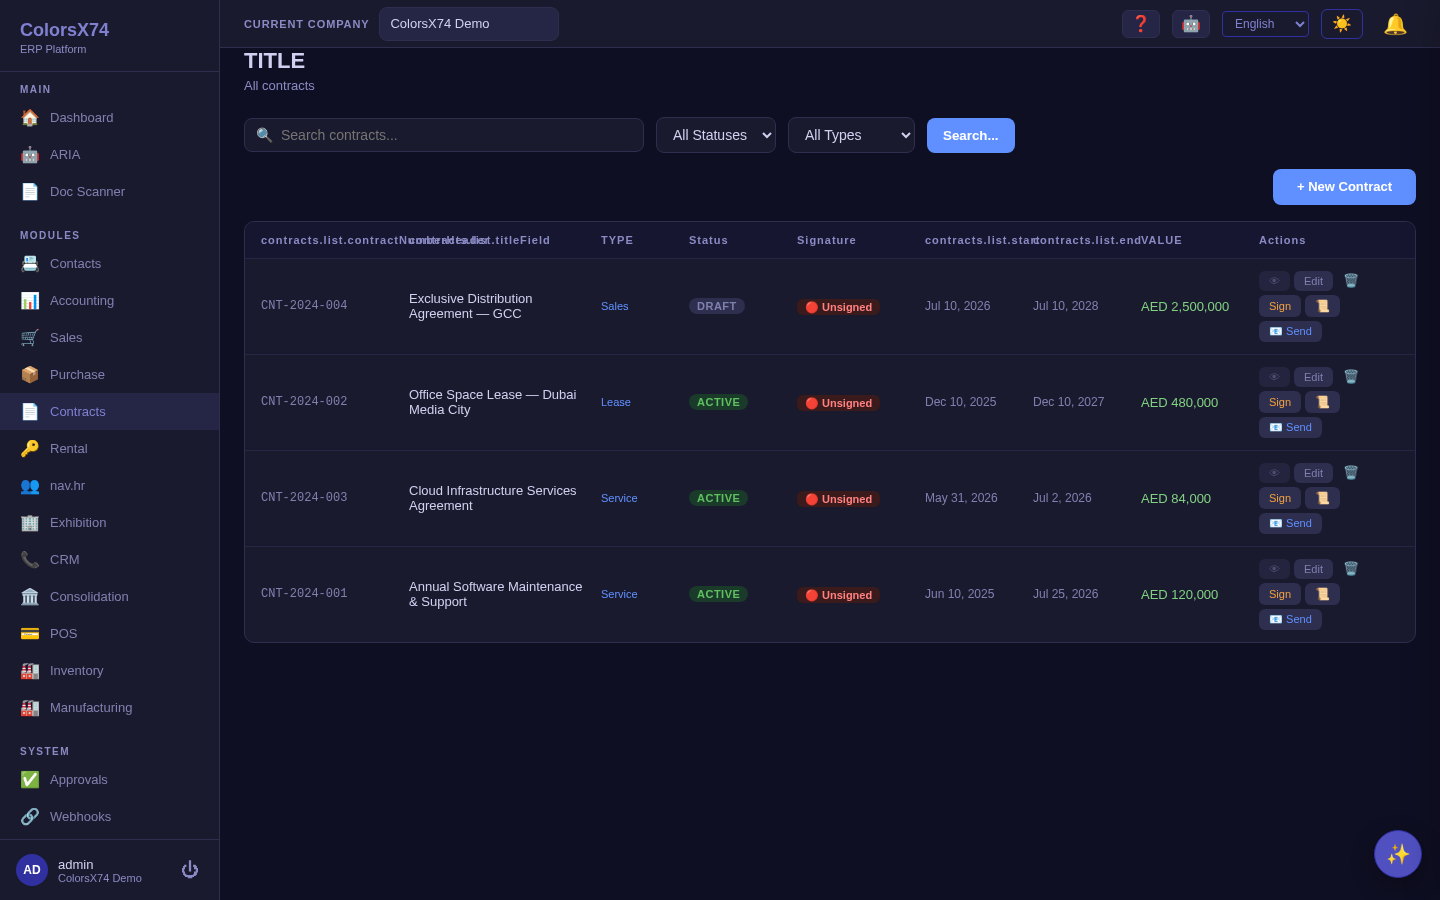Delete contract CNT-2024-004 with trash icon
Screen dimensions: 1440x900
(1351, 281)
